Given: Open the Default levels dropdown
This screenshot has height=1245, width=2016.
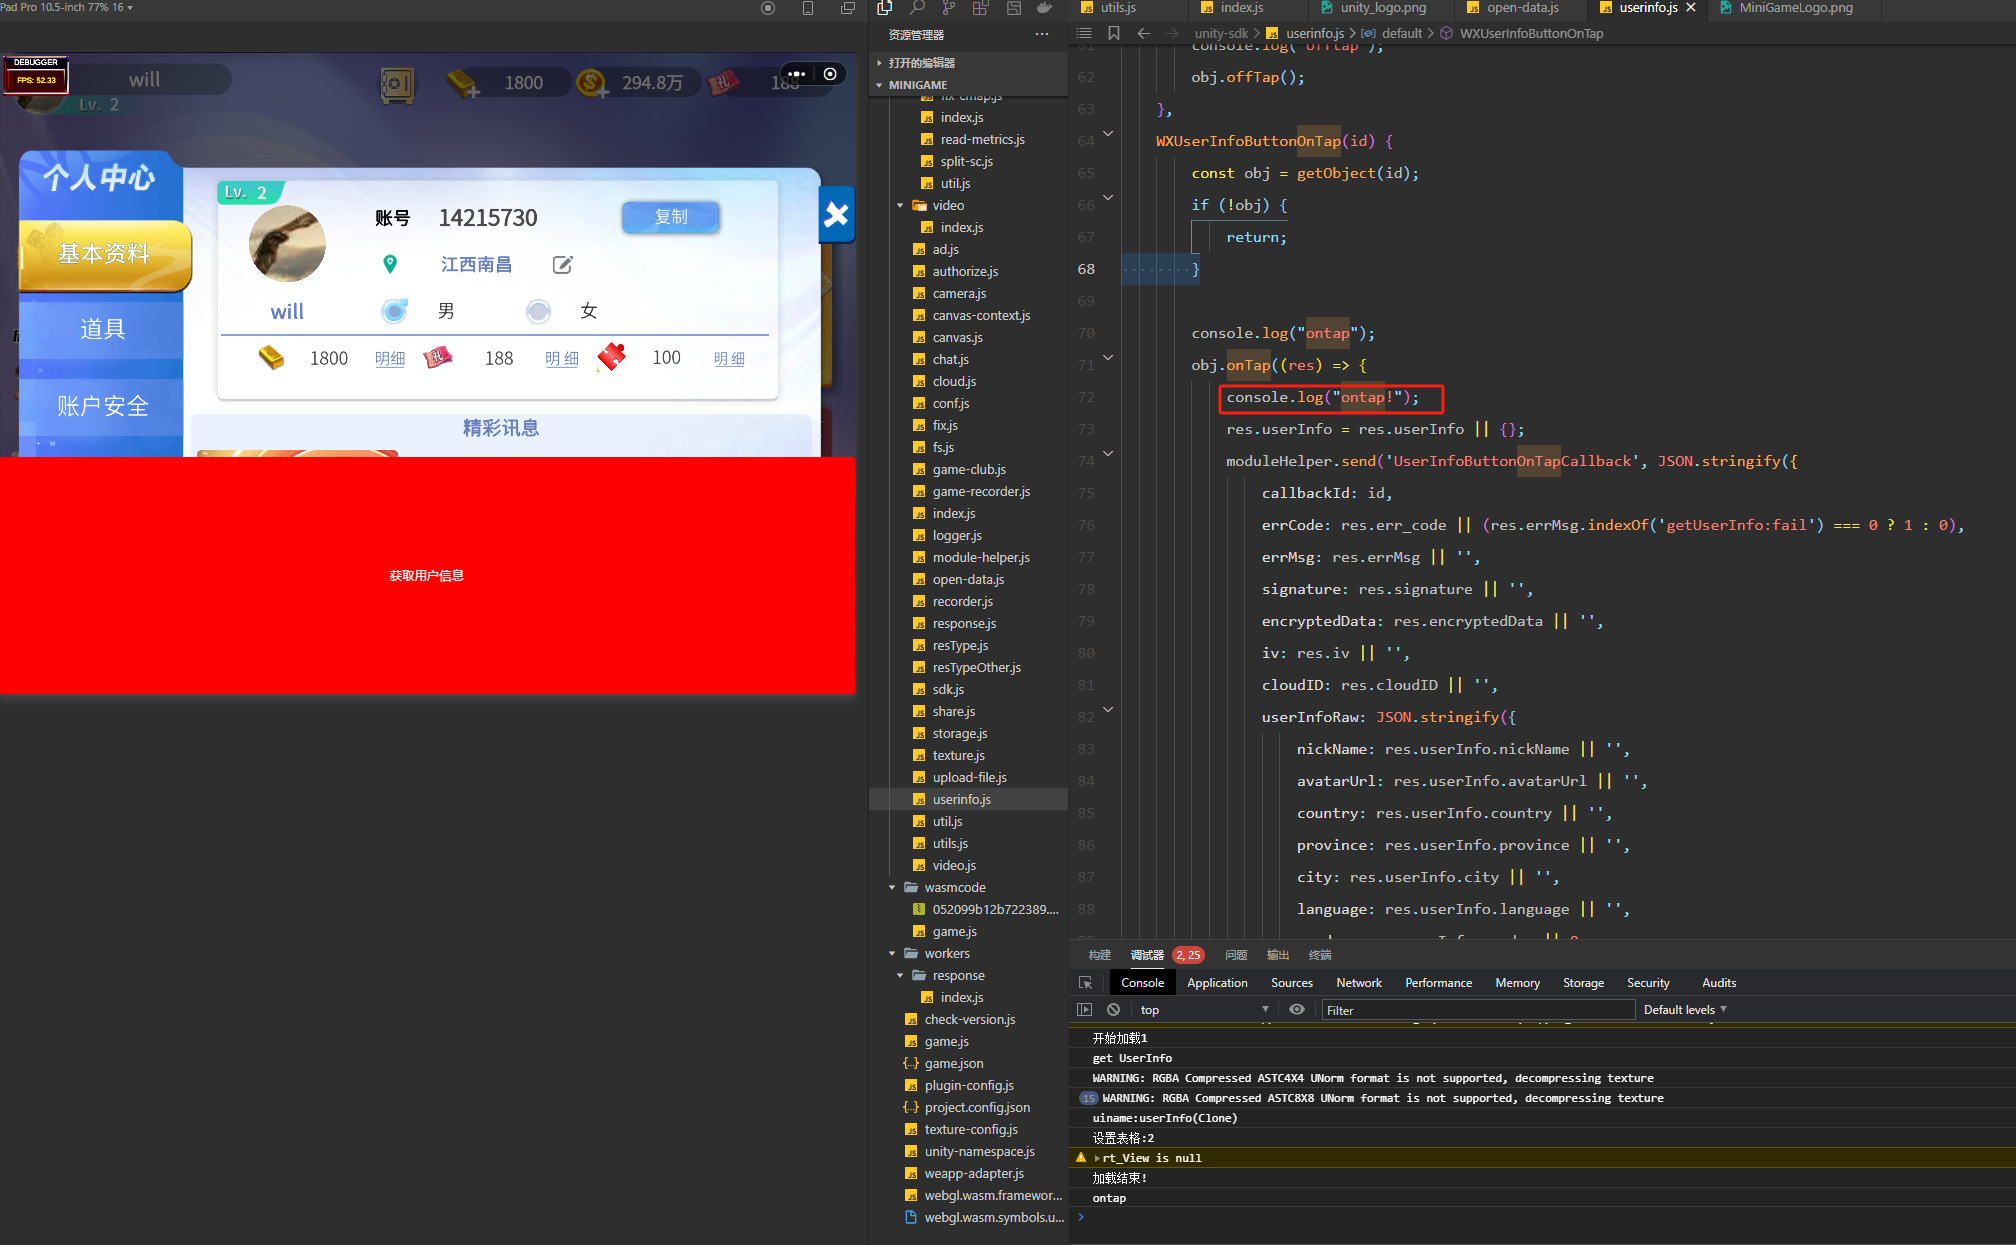Looking at the screenshot, I should (x=1685, y=1010).
